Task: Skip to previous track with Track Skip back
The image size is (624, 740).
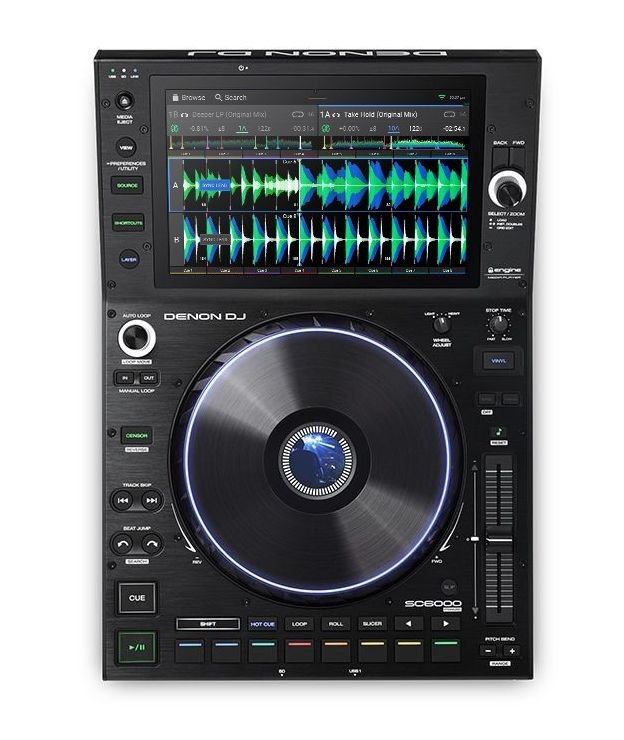Action: 123,500
